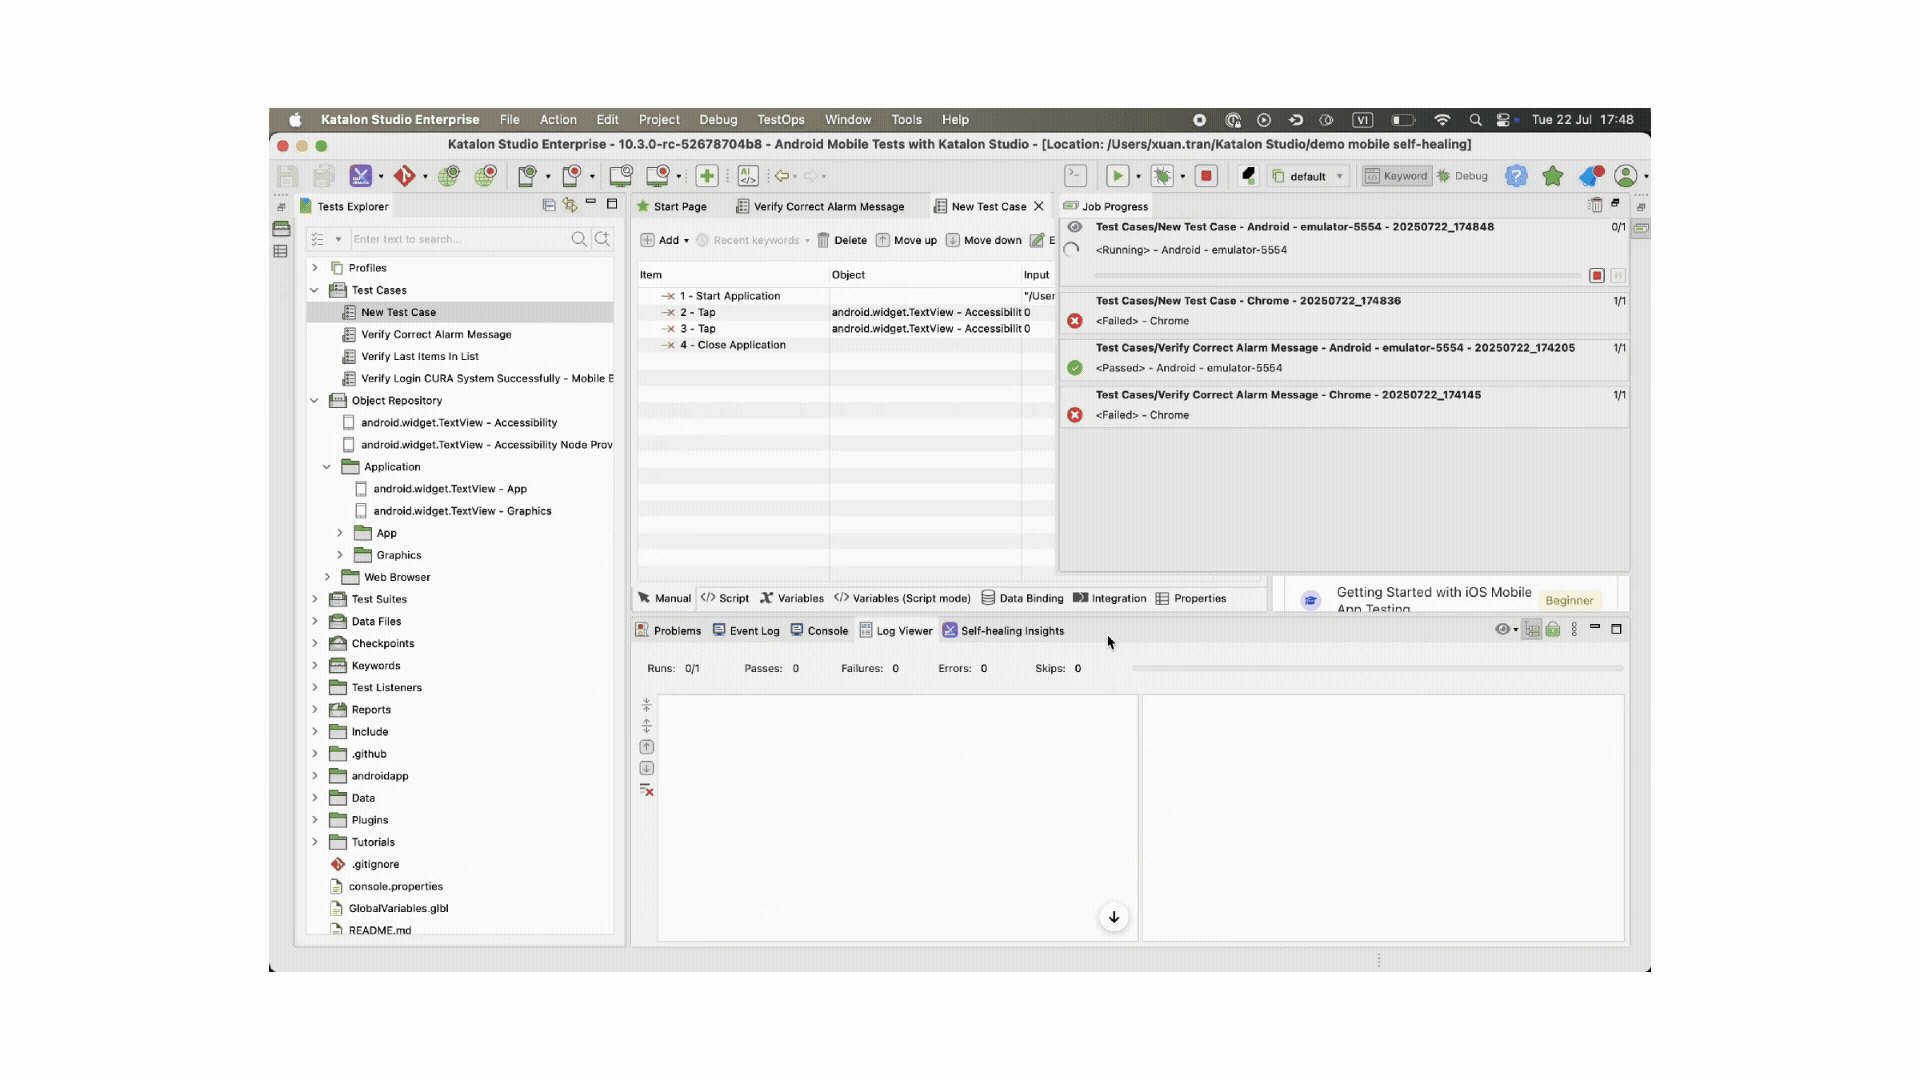Viewport: 1920px width, 1080px height.
Task: Select Verify Last Items In List test case
Action: [x=419, y=356]
